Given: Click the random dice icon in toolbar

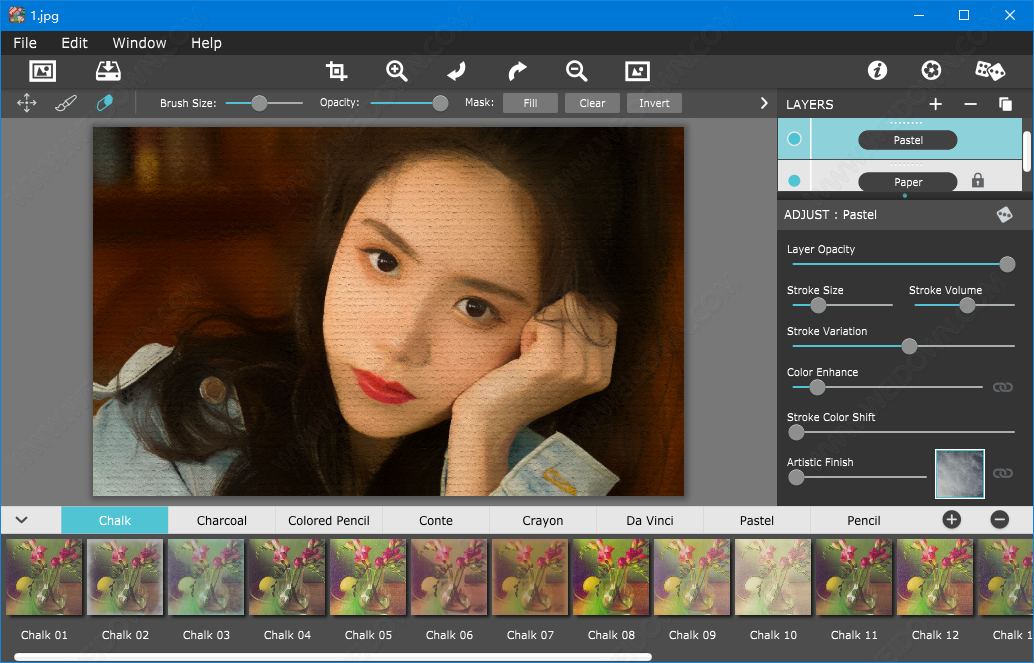Looking at the screenshot, I should click(x=990, y=70).
